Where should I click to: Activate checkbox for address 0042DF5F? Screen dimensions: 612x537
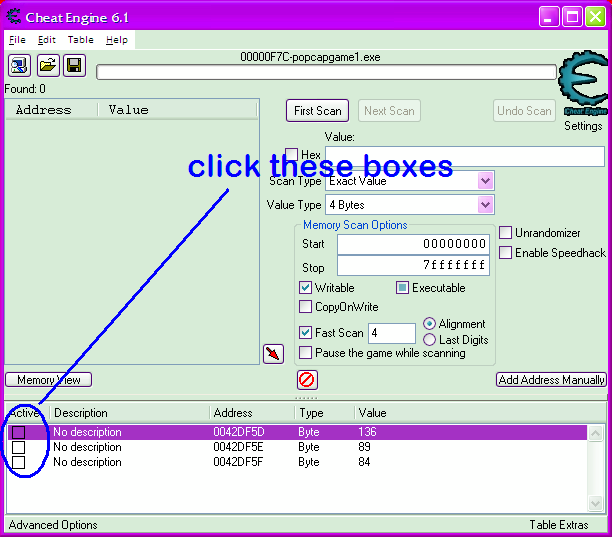click(x=18, y=462)
